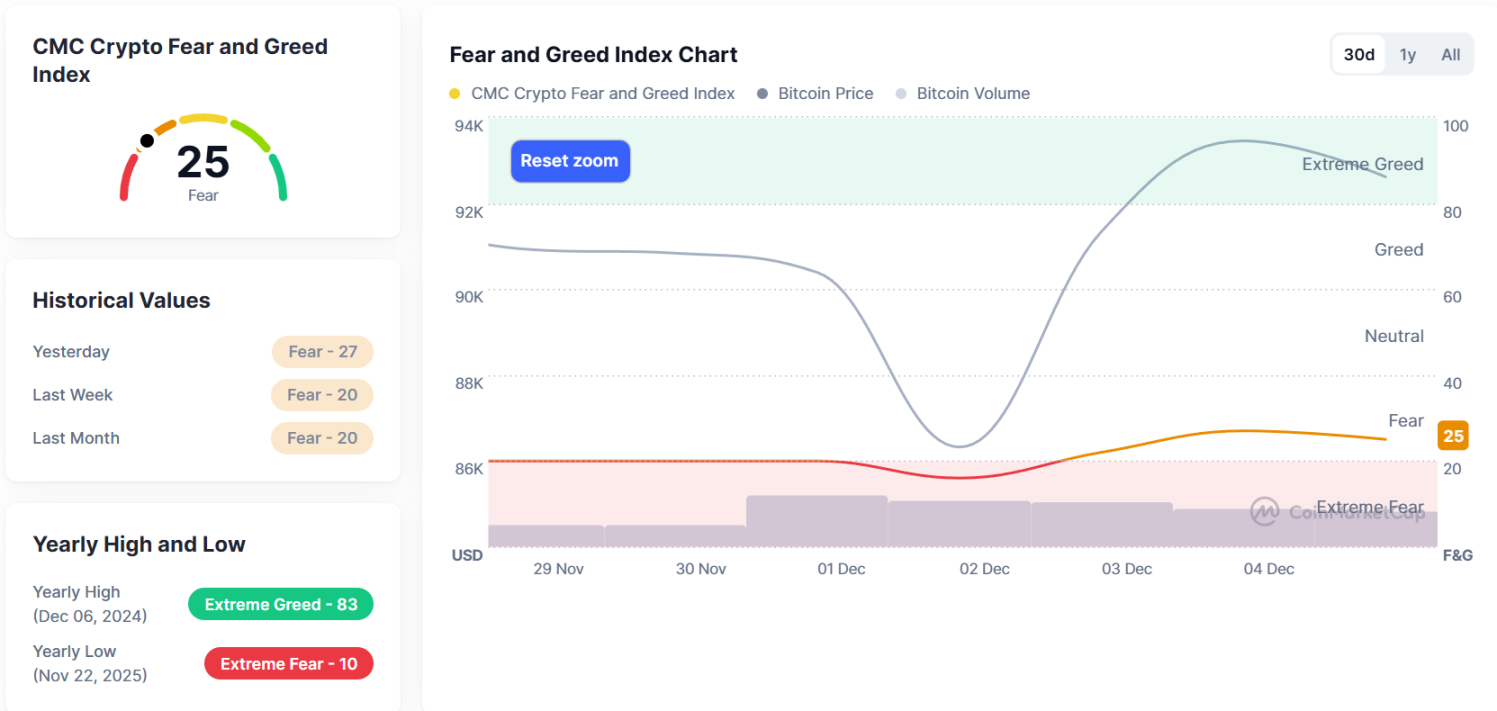Image resolution: width=1497 pixels, height=711 pixels.
Task: Click the green segment of the gauge
Action: 279,178
